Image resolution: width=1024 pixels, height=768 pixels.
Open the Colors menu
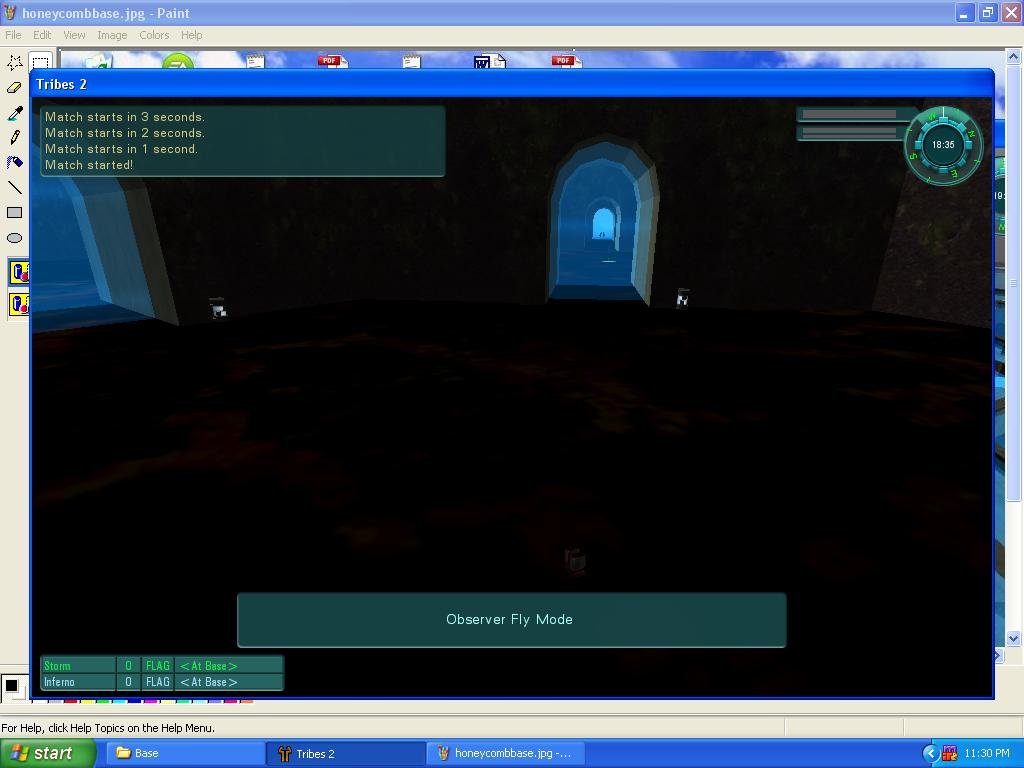tap(154, 35)
